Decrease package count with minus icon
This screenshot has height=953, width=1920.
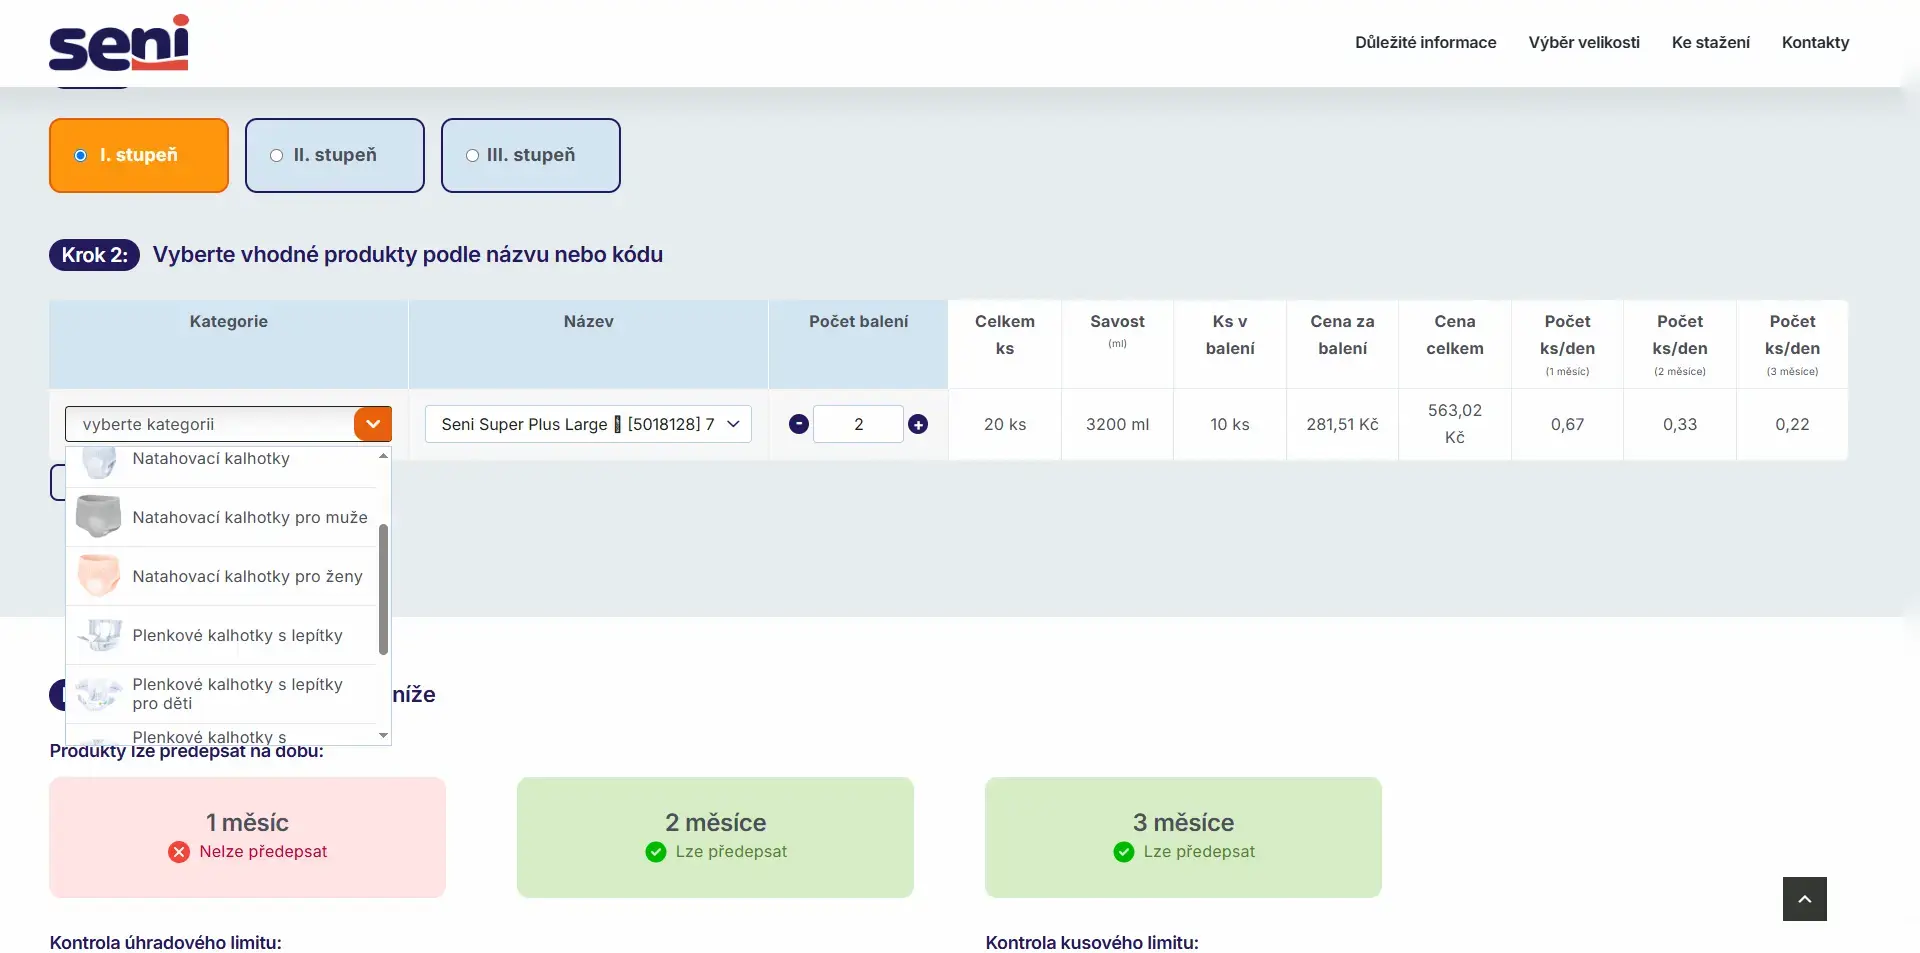798,424
